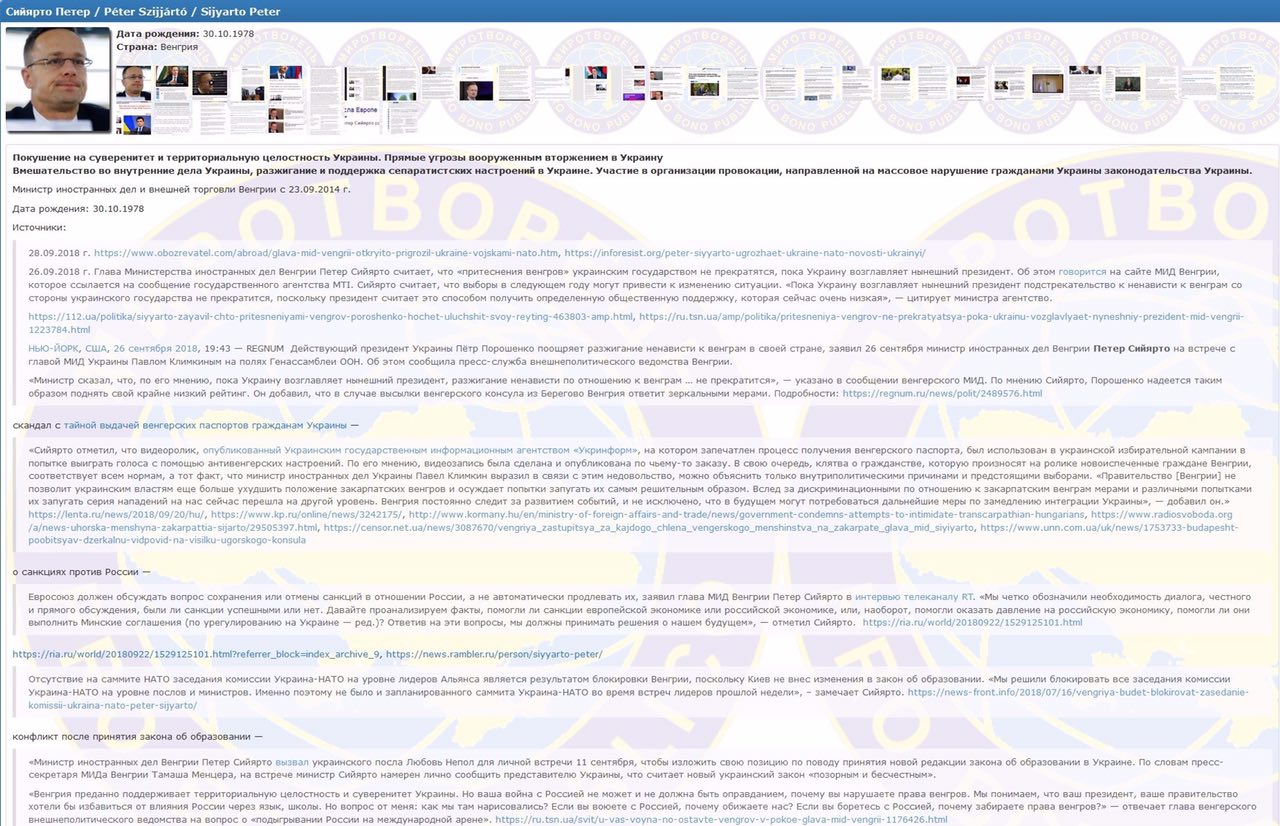Screen dimensions: 1280x826
Task: Click the '28.09.2018 г.' date text
Action: point(59,253)
